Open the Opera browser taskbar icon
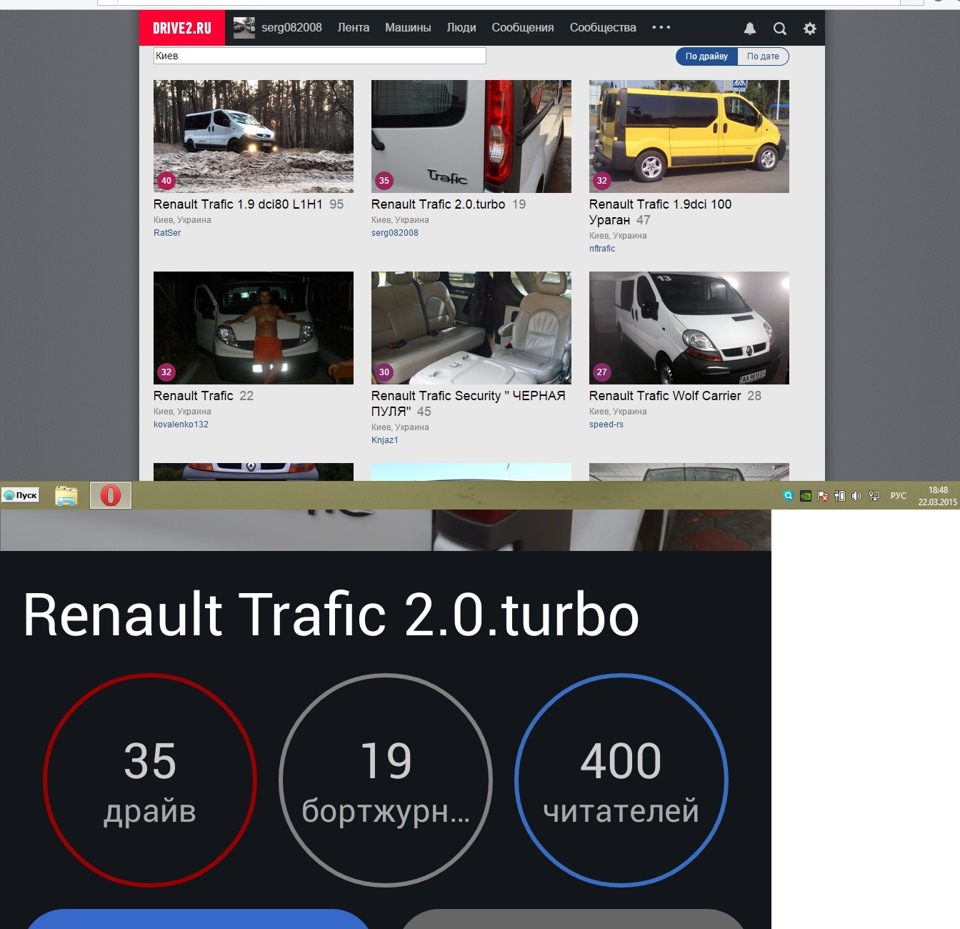Viewport: 960px width, 929px height. click(111, 495)
